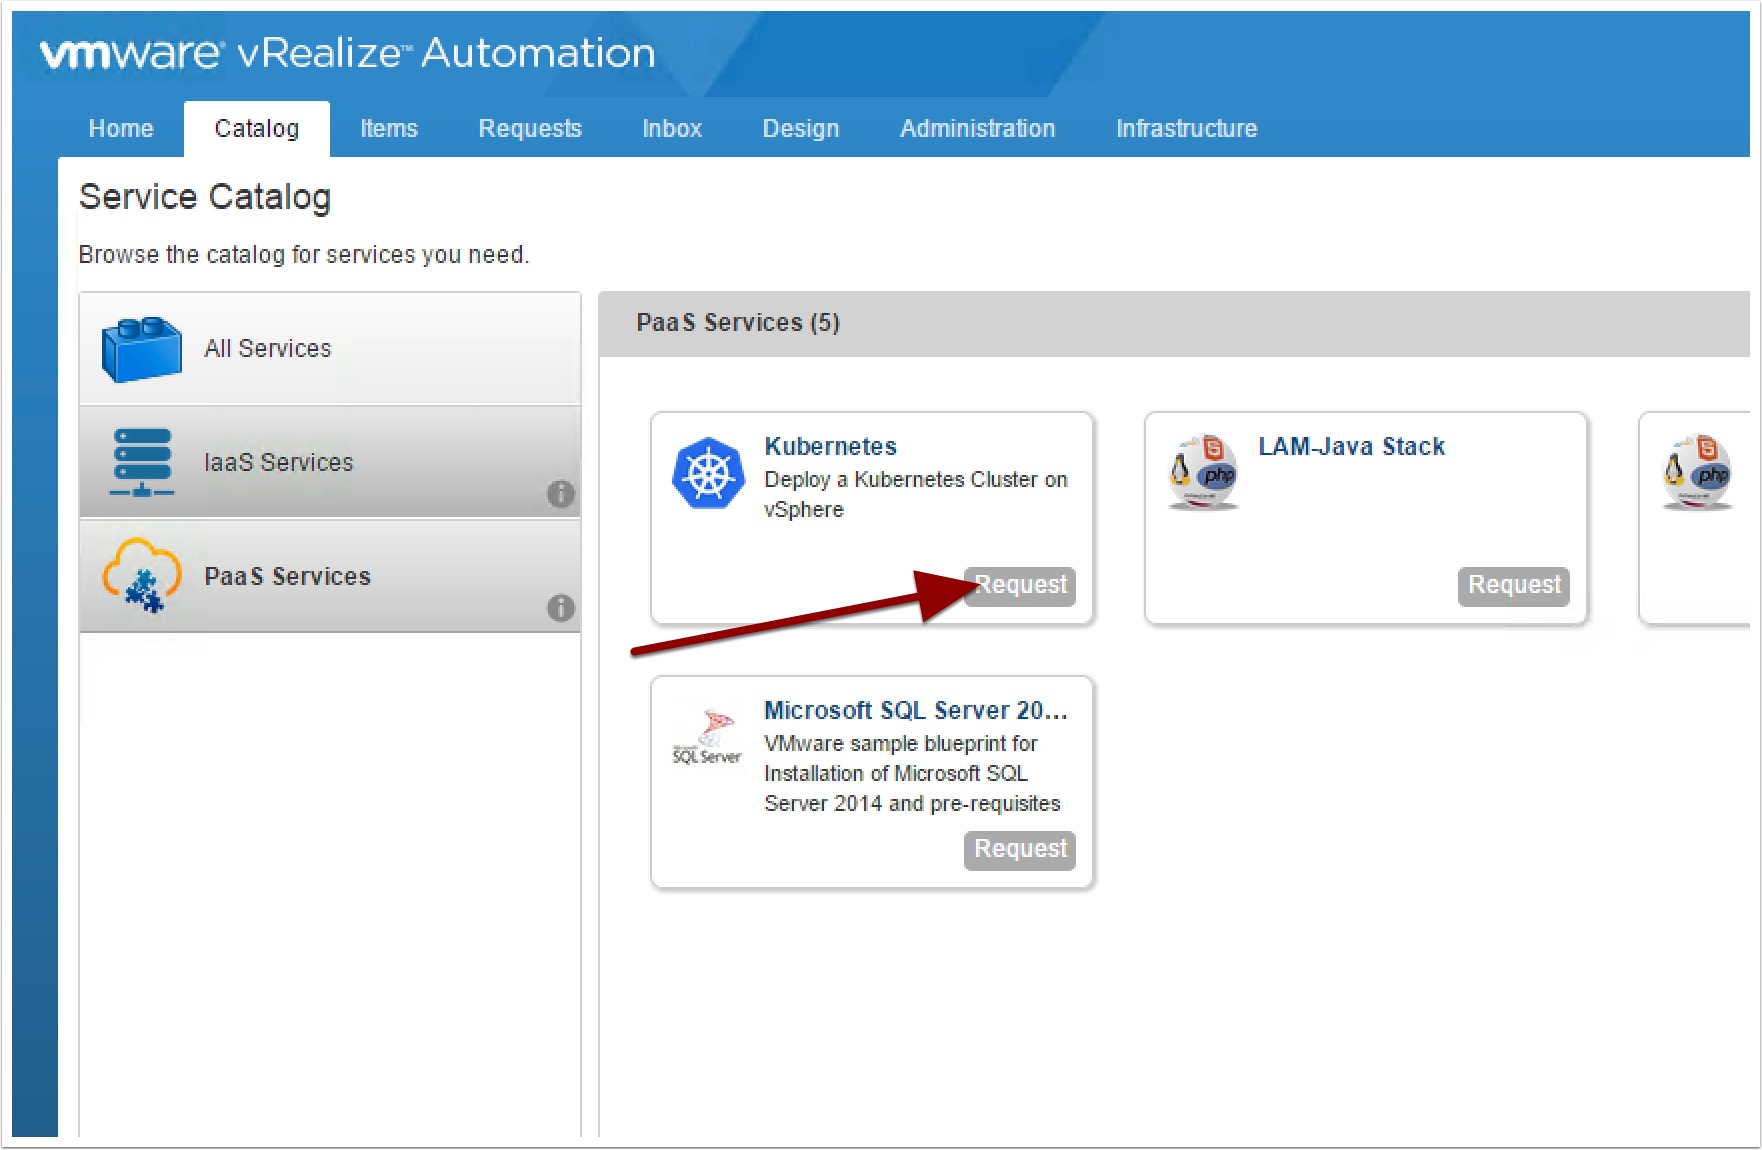
Task: Go to the Infrastructure tab
Action: (1187, 129)
